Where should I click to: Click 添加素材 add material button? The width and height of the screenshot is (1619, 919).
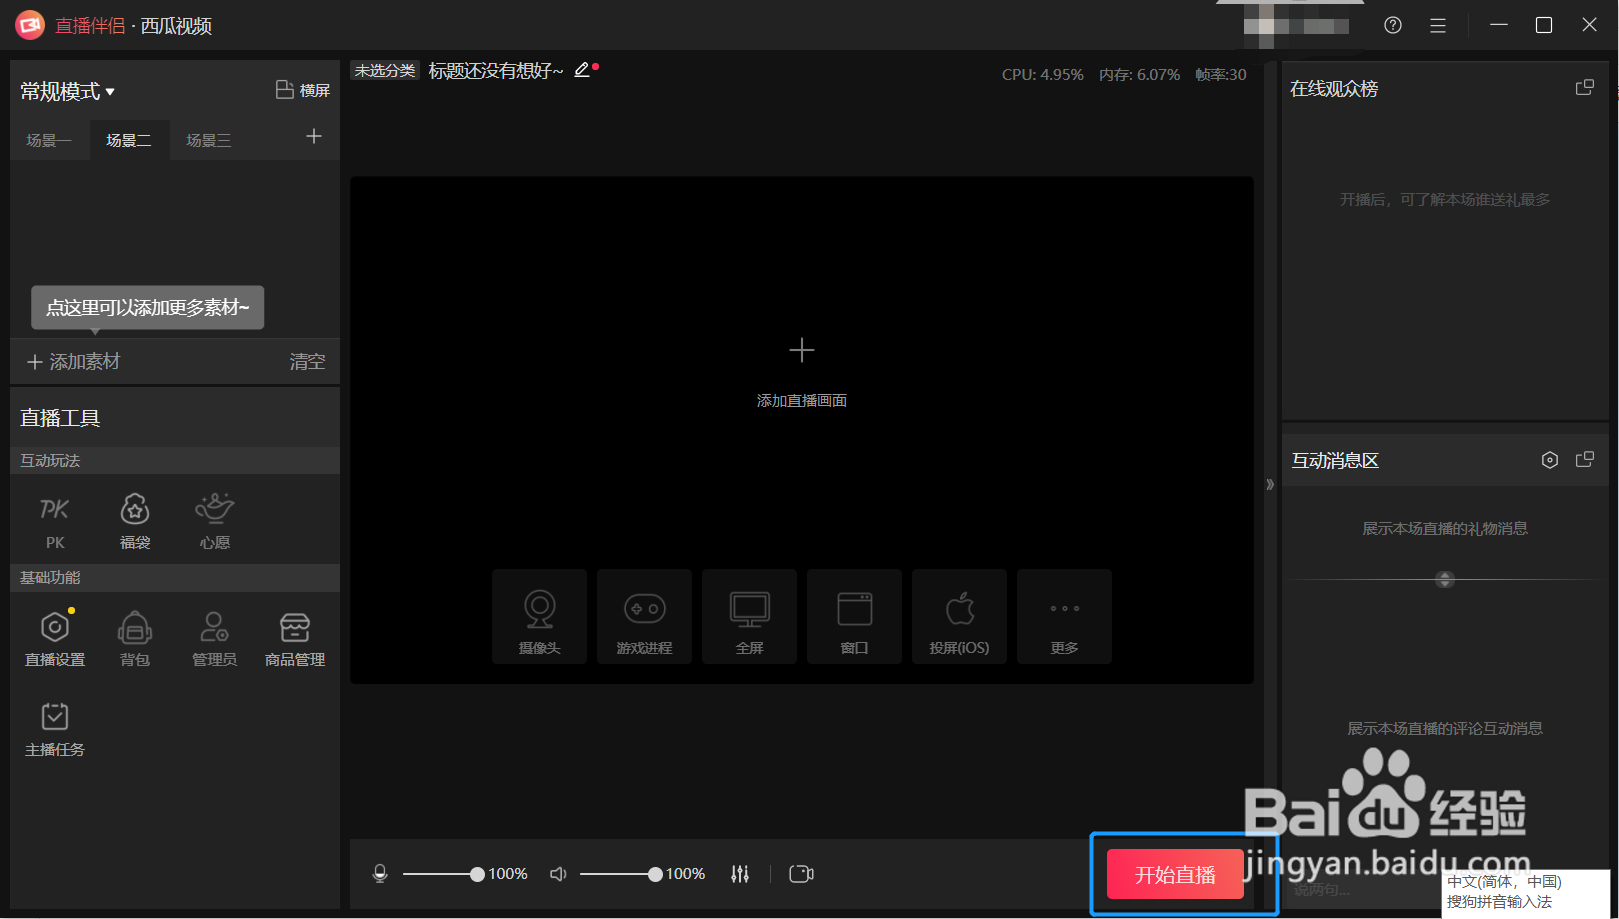[73, 362]
